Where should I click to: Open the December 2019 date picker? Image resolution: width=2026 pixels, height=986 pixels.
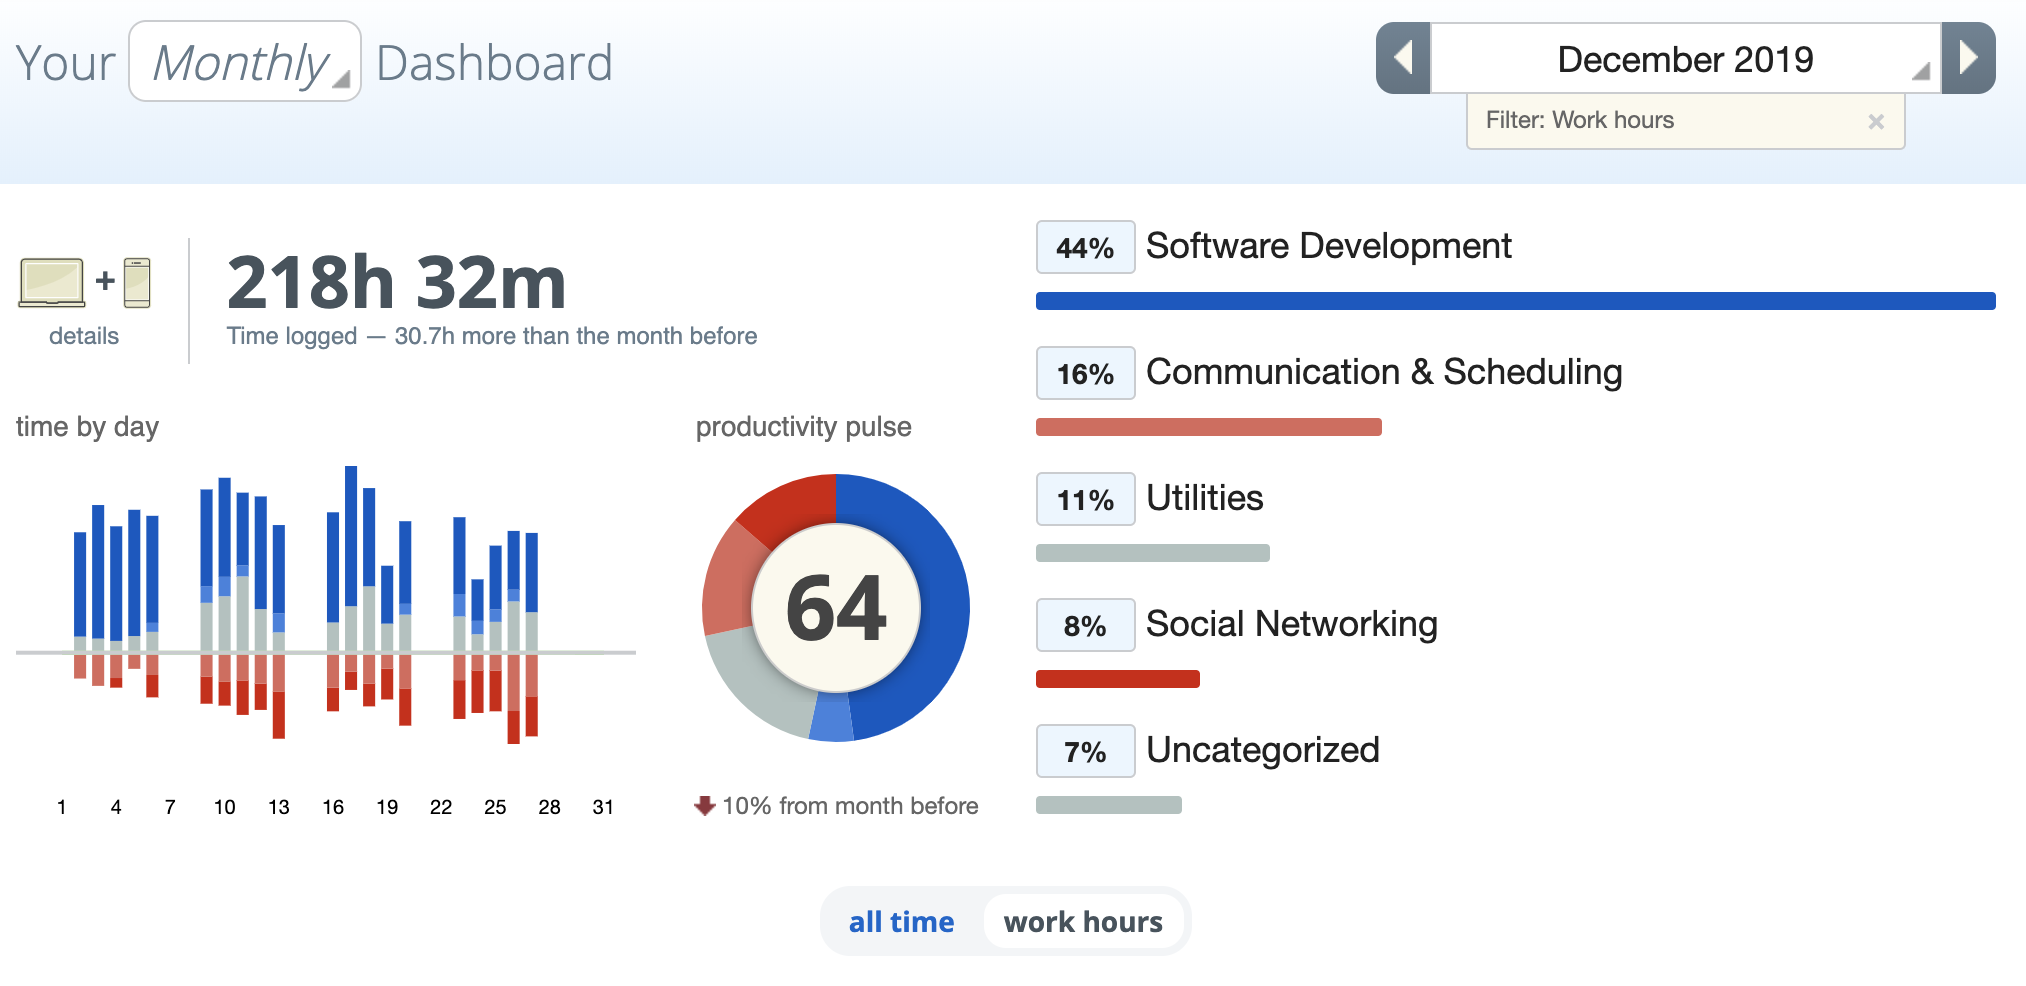click(1685, 60)
